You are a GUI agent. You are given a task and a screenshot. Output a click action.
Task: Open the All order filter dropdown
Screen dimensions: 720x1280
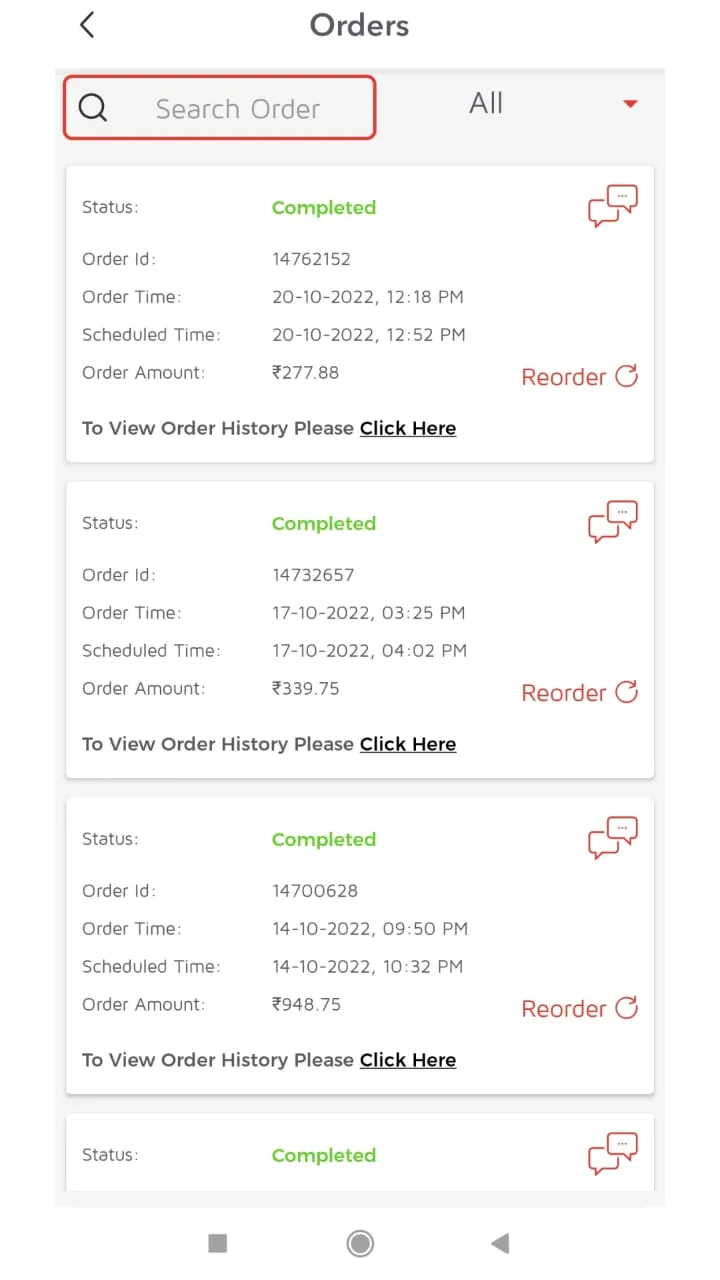coord(487,104)
